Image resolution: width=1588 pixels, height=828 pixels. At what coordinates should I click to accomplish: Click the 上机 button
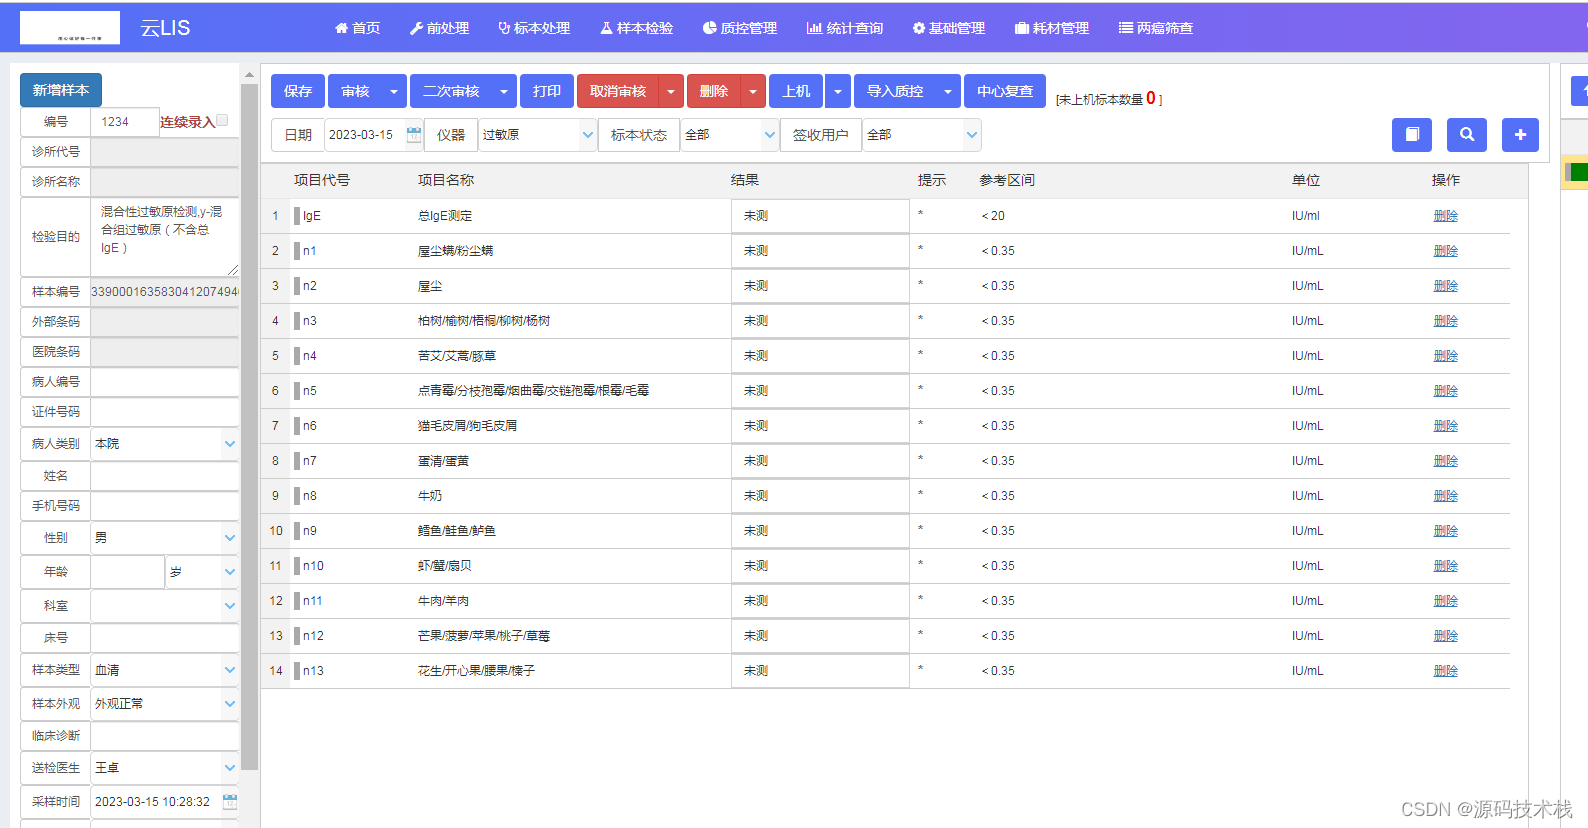point(797,91)
